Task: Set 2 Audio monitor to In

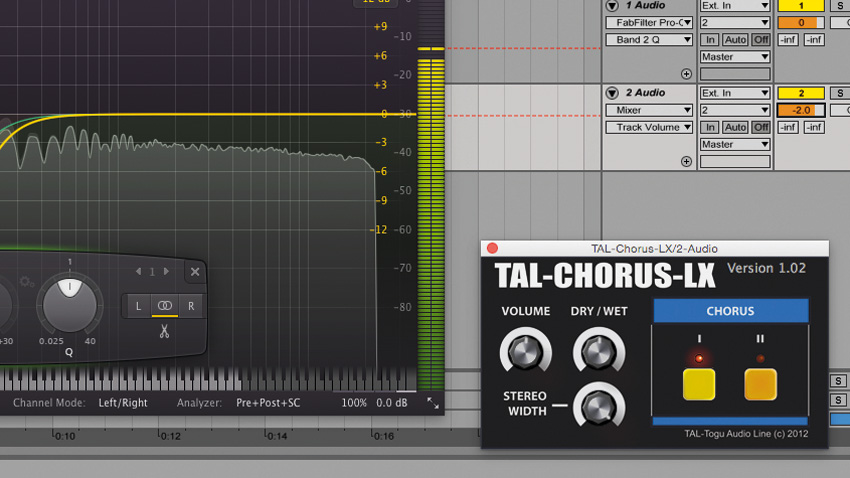Action: [x=710, y=127]
